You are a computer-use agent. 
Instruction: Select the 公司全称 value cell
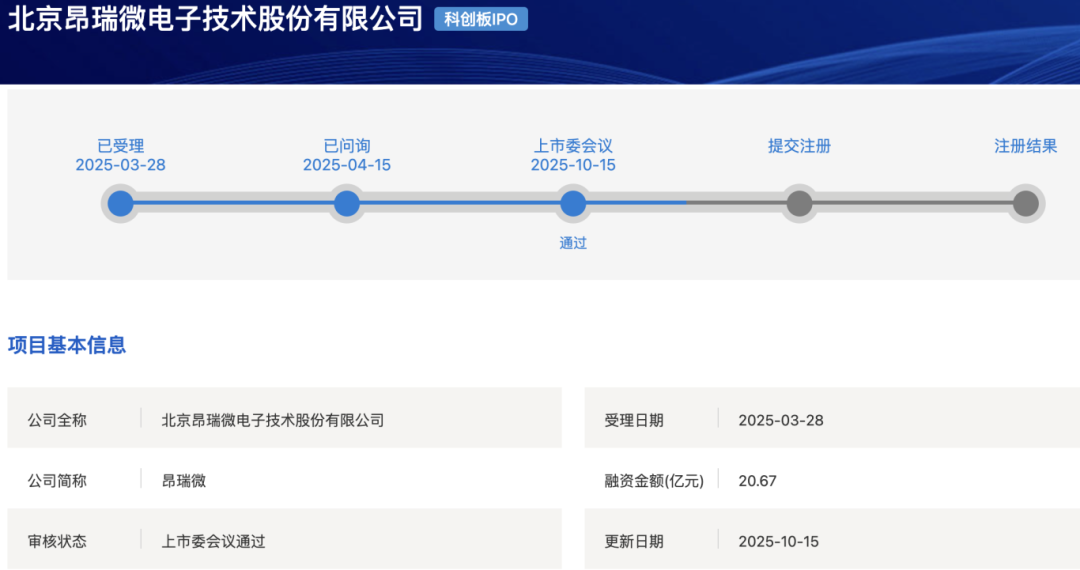[273, 420]
